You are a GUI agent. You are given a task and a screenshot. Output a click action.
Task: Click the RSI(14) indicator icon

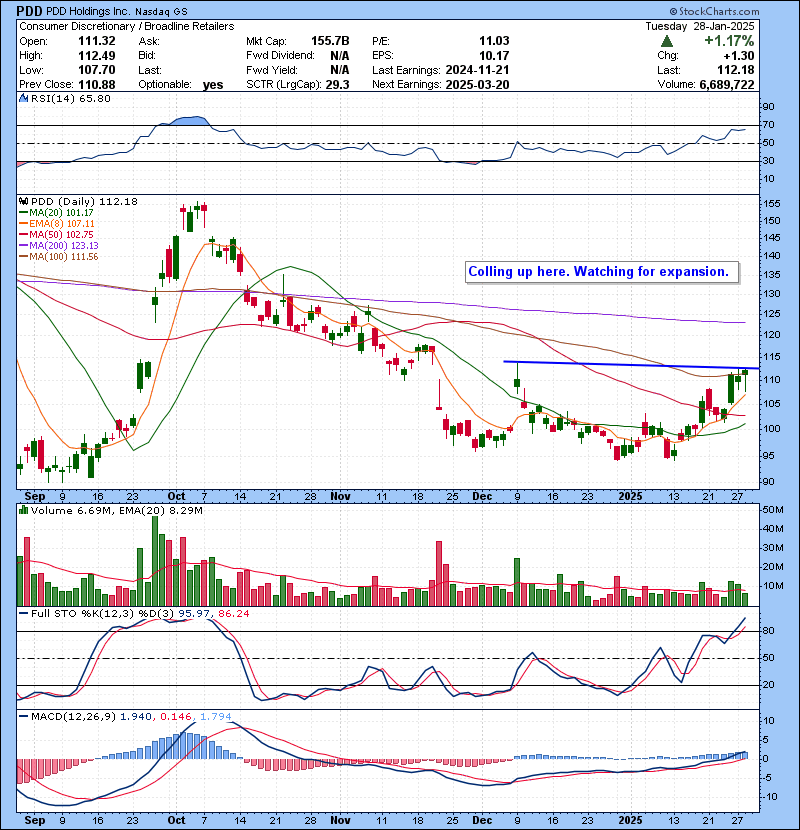pos(23,98)
